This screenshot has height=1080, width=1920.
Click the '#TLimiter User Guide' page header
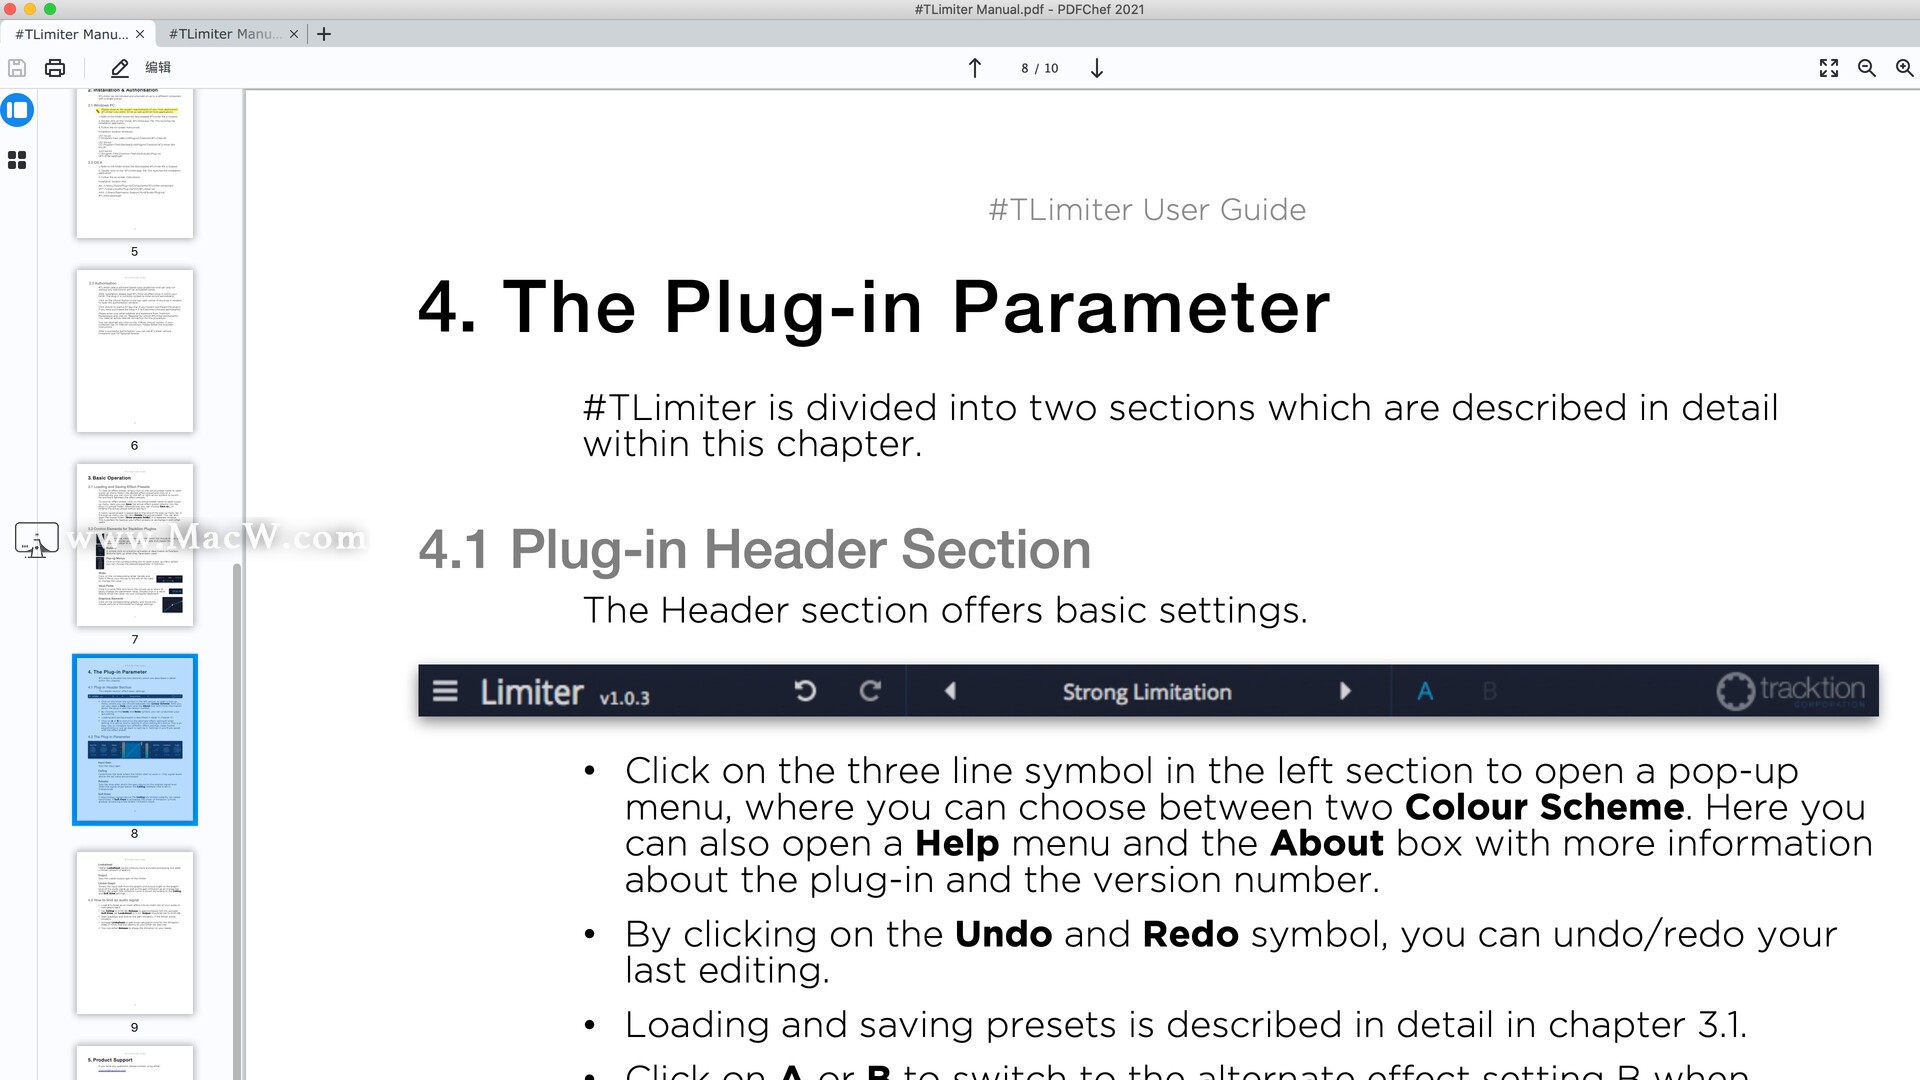(1147, 210)
